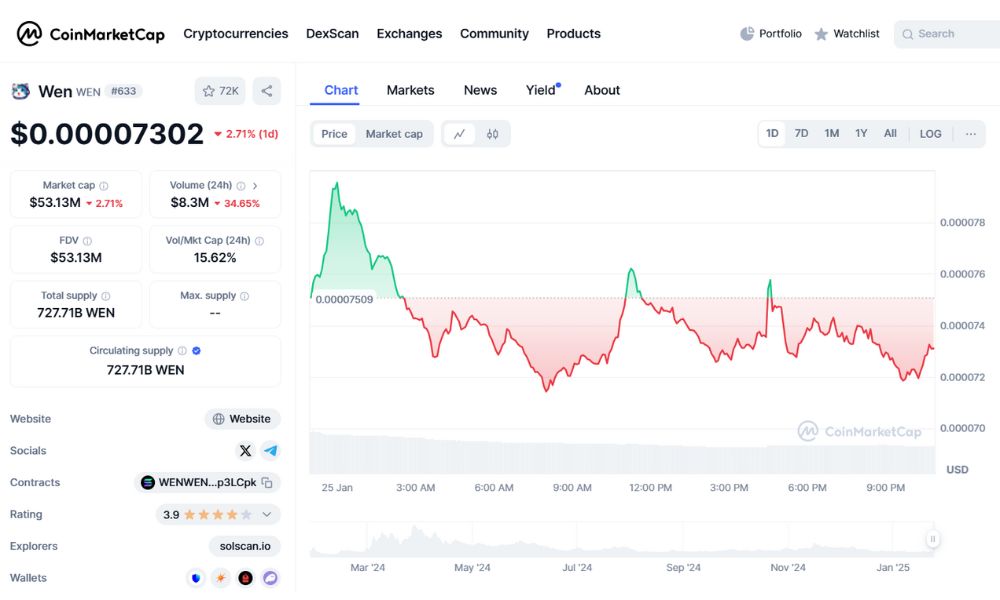
Task: Click the WENWEN...p3LCpk contract chip
Action: pos(207,483)
